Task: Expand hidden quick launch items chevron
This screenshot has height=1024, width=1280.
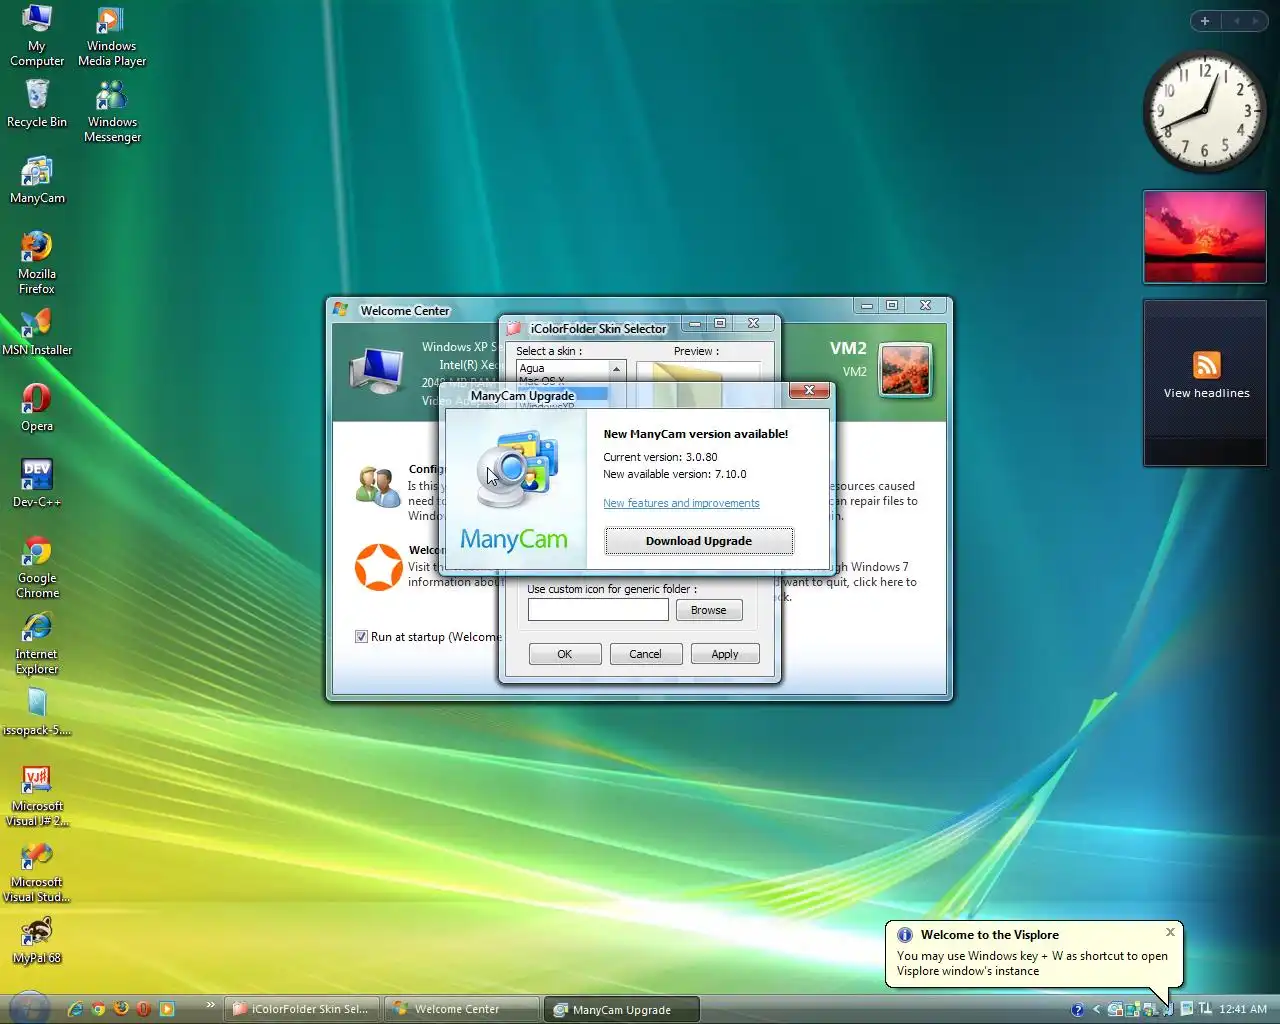Action: click(x=210, y=1005)
